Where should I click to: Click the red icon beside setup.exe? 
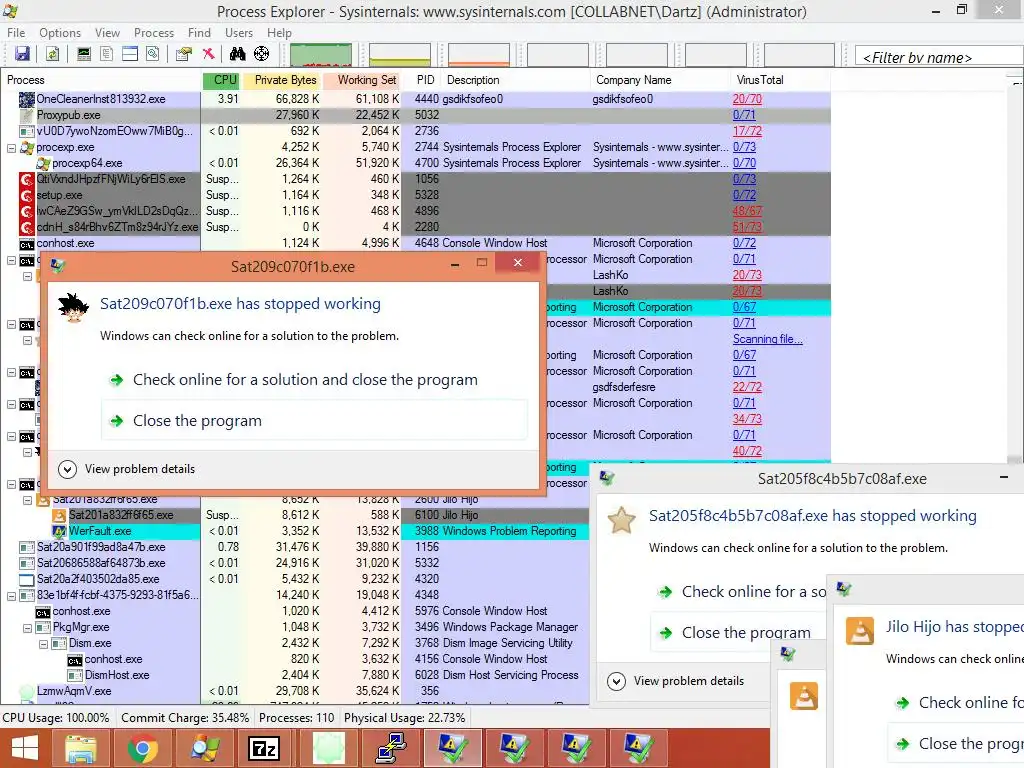coord(27,195)
